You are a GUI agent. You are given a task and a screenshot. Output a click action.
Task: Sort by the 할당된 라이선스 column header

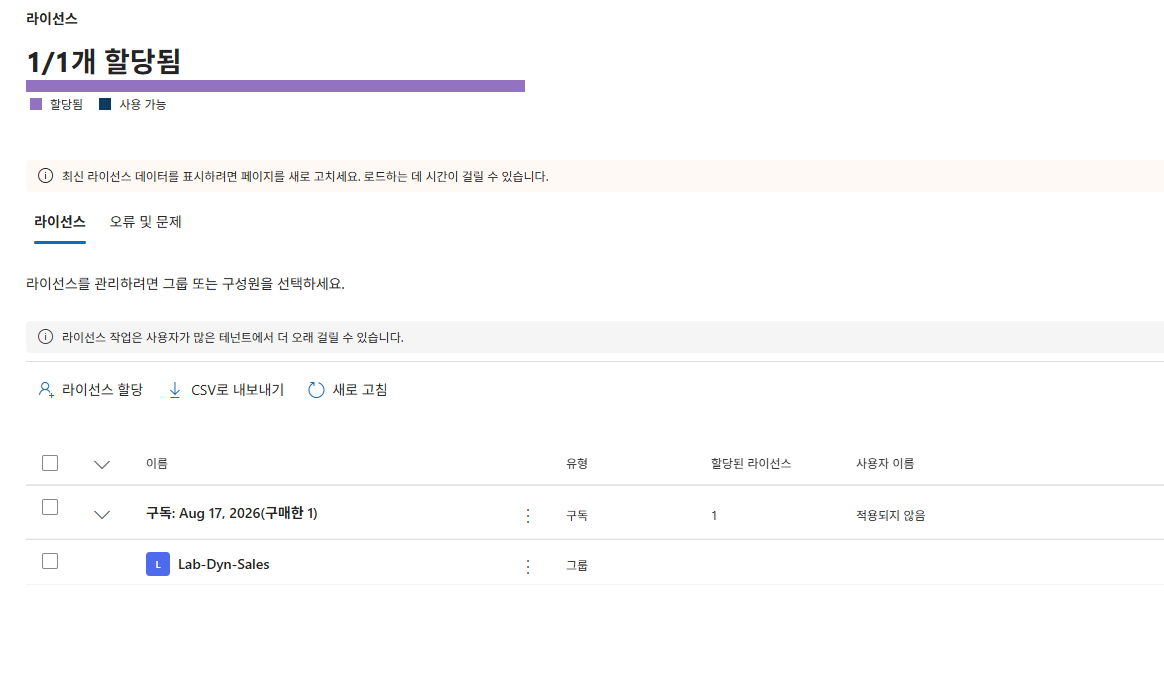[x=751, y=463]
